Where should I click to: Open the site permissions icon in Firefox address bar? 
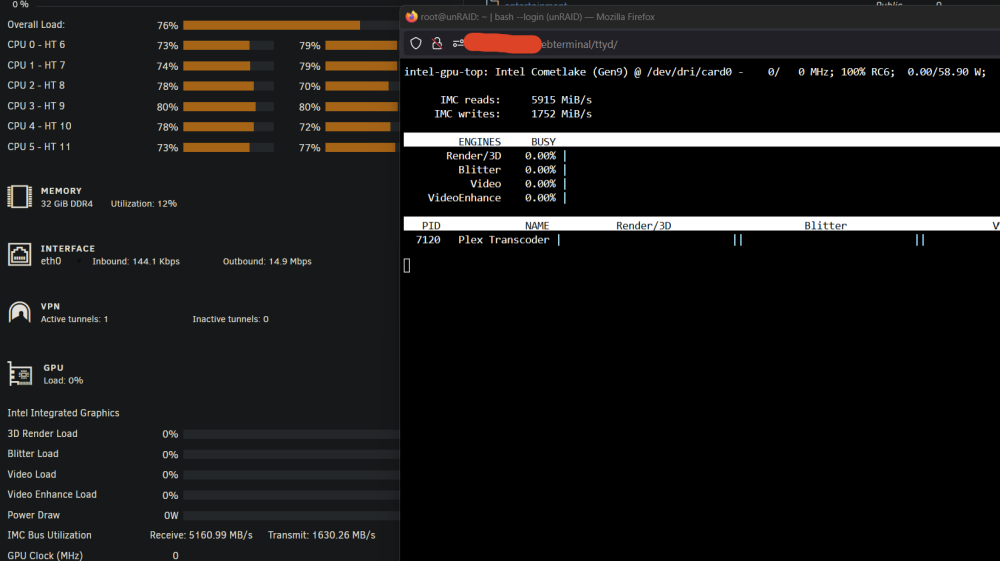[458, 43]
